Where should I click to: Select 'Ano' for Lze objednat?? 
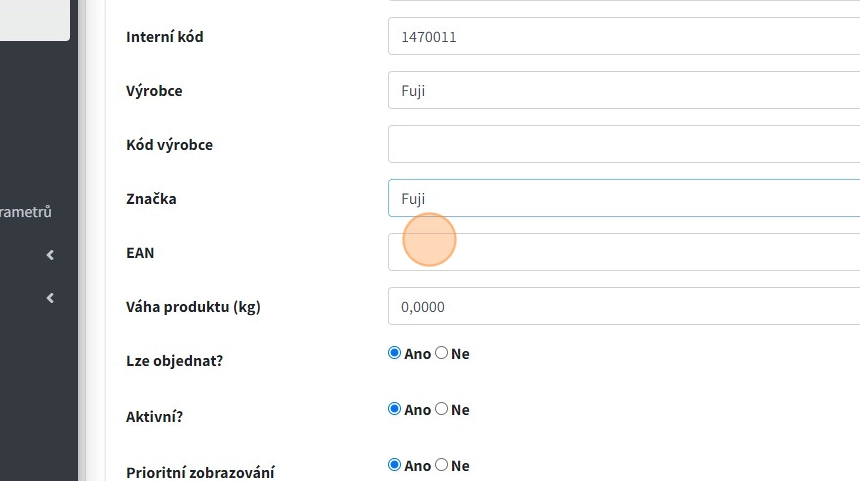(x=395, y=353)
